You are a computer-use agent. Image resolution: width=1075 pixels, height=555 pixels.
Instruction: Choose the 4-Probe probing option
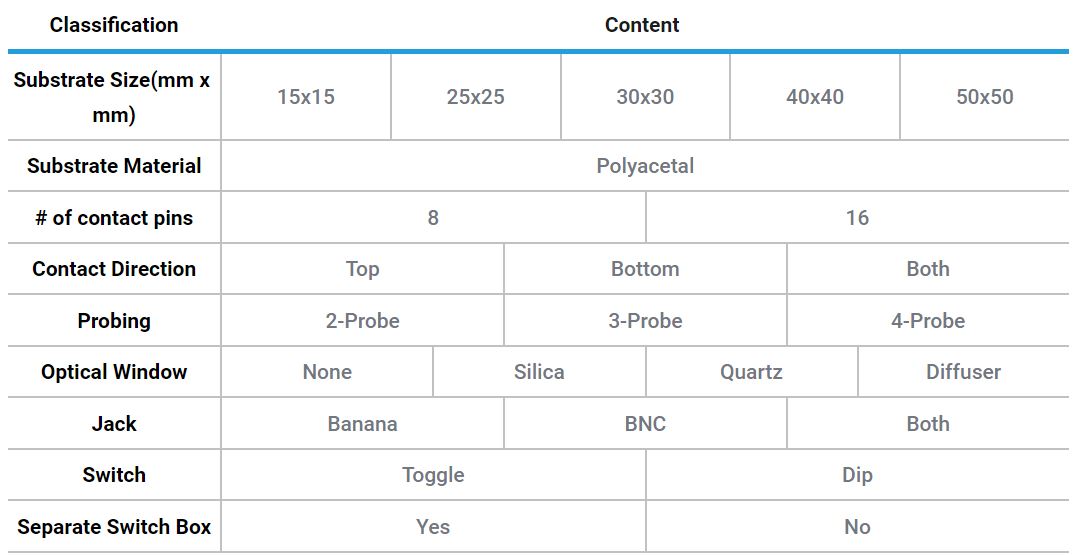pos(928,321)
